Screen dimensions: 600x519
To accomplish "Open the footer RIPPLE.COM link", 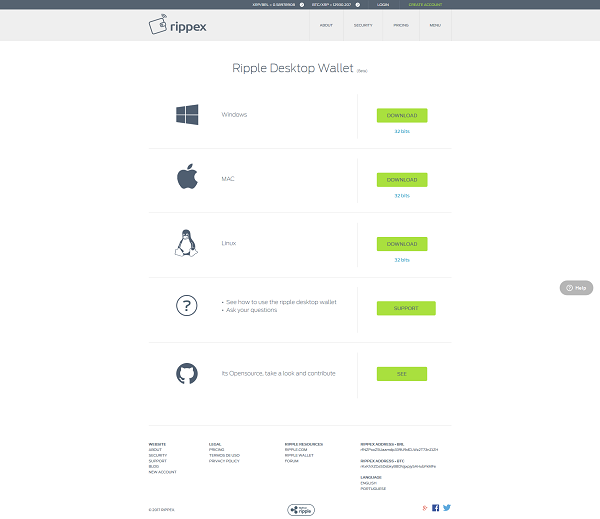I will tap(296, 450).
